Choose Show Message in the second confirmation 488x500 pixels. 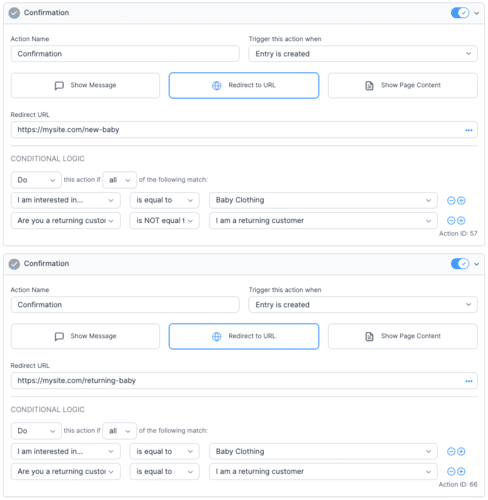tap(85, 336)
